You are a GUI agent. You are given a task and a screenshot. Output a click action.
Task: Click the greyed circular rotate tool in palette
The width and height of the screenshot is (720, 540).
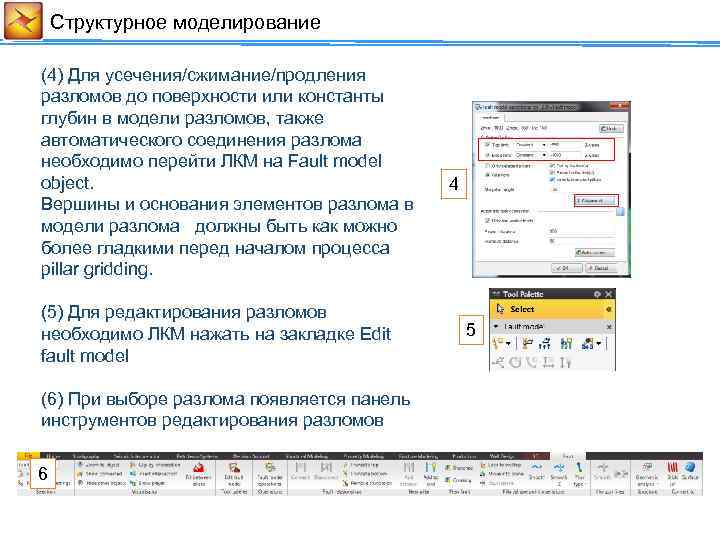coord(515,362)
